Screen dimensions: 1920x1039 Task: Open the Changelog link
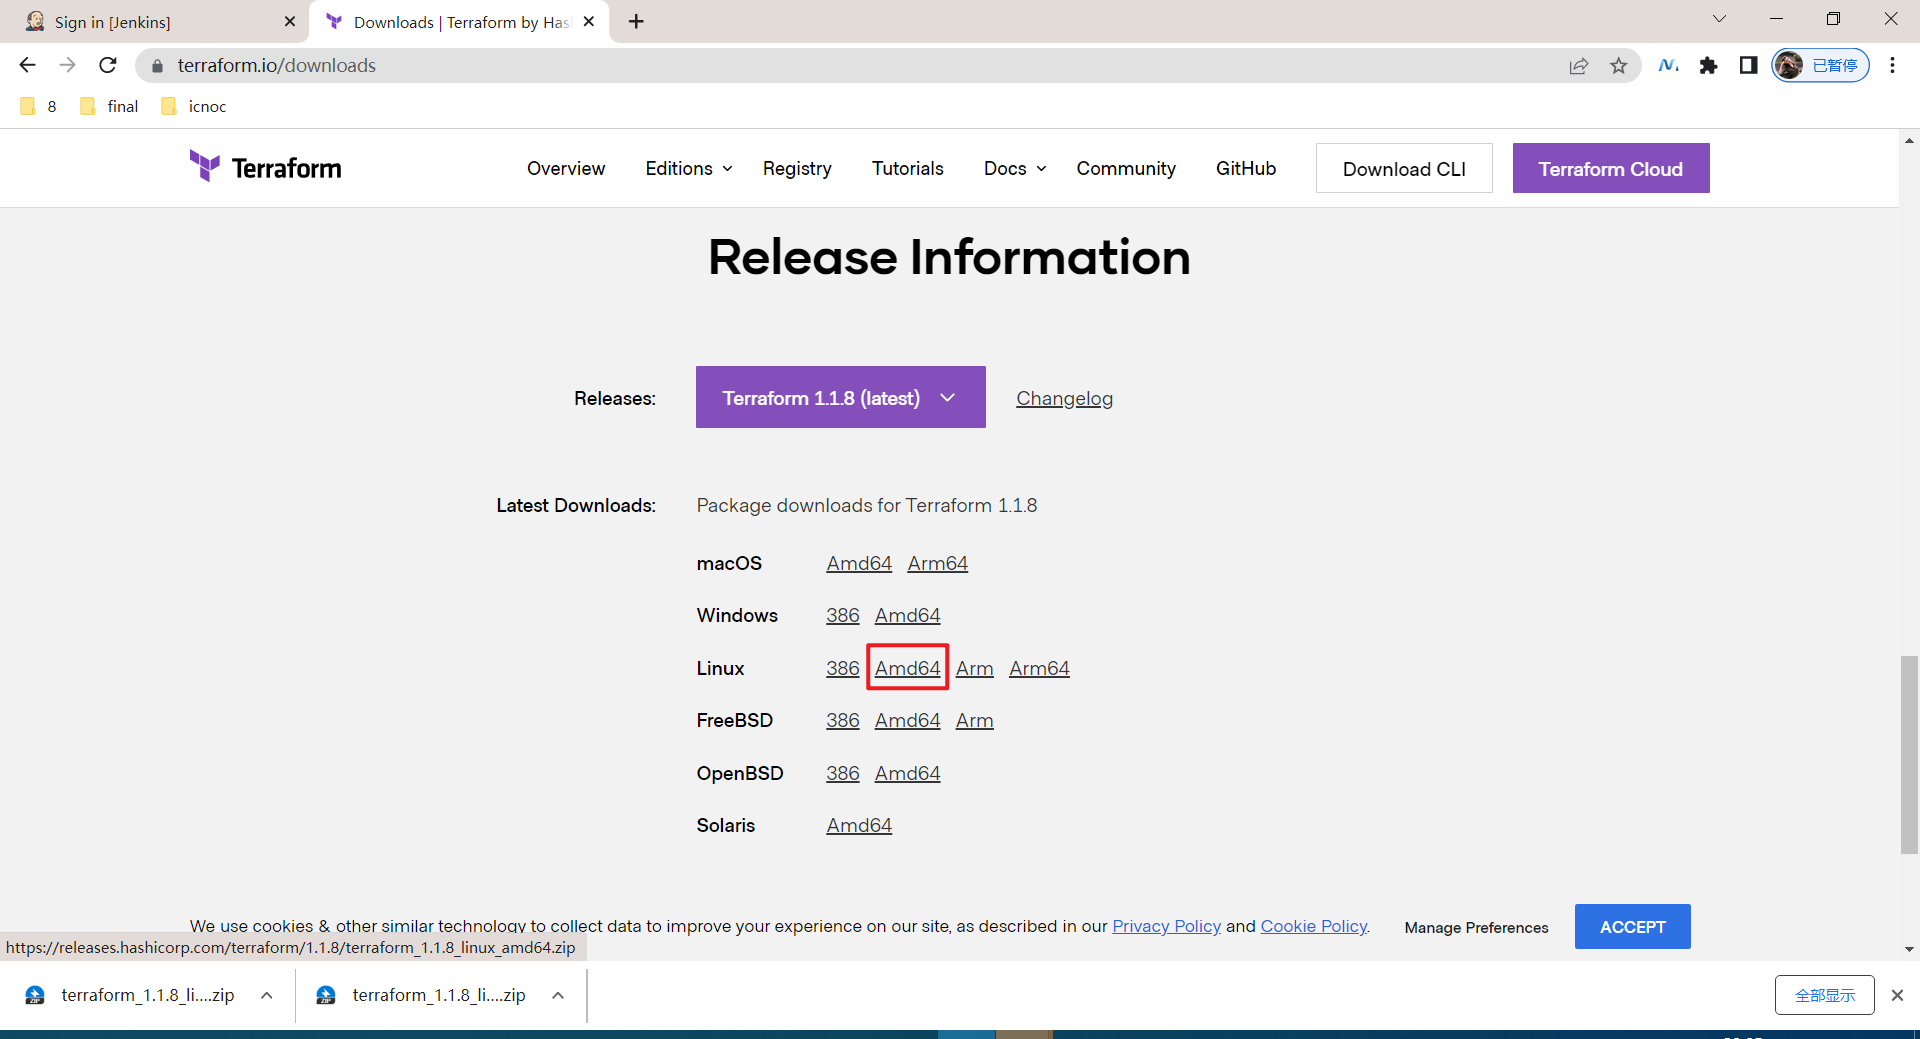pyautogui.click(x=1064, y=398)
